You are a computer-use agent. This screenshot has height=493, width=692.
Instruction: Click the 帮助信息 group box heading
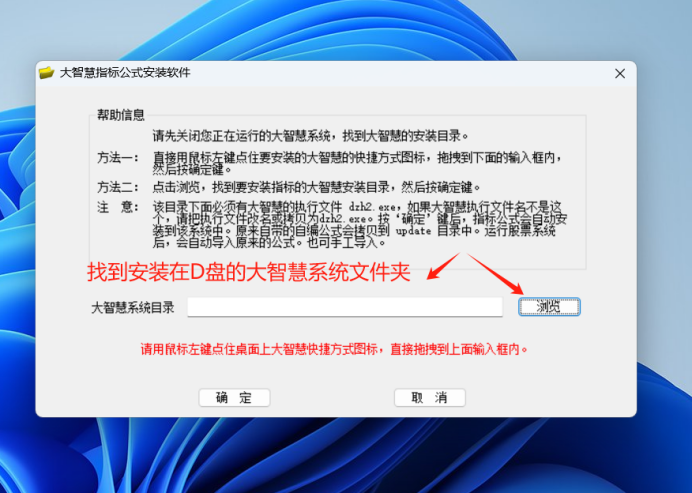120,115
